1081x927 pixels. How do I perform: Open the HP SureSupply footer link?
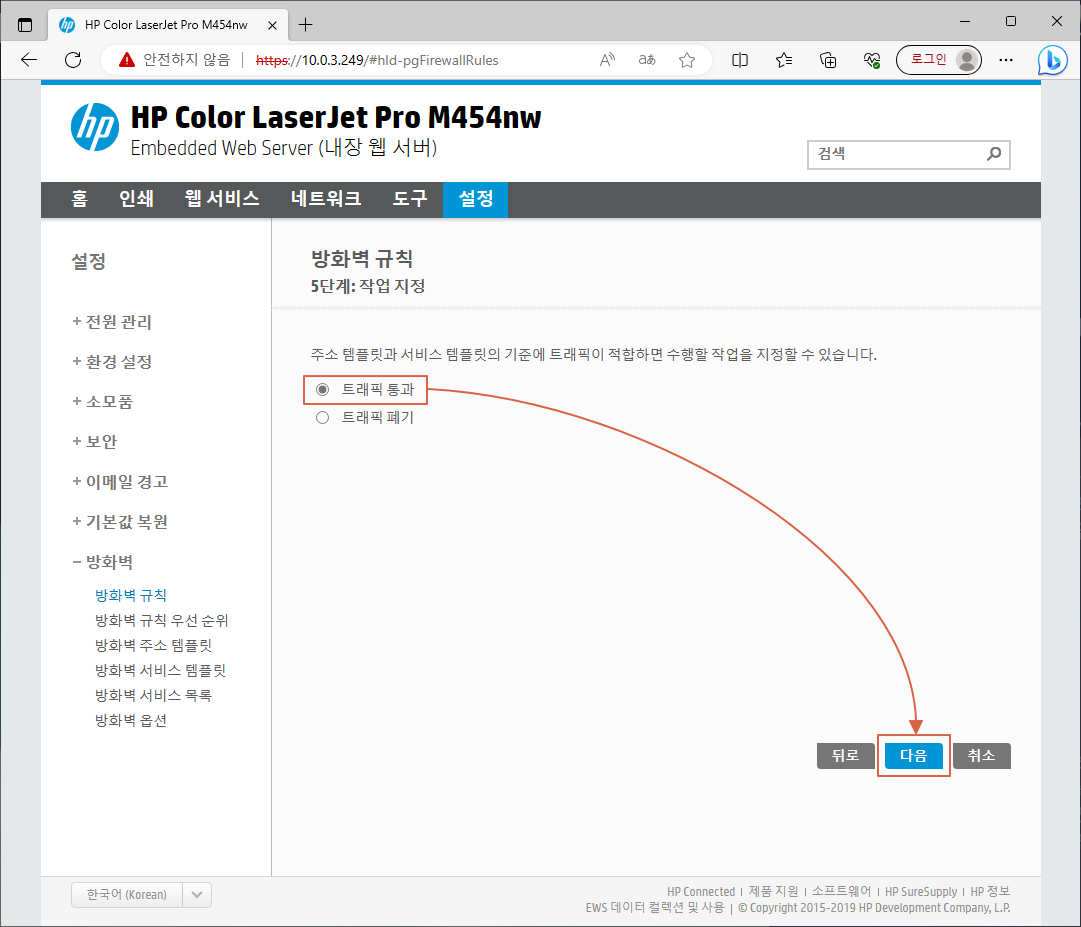(x=921, y=892)
